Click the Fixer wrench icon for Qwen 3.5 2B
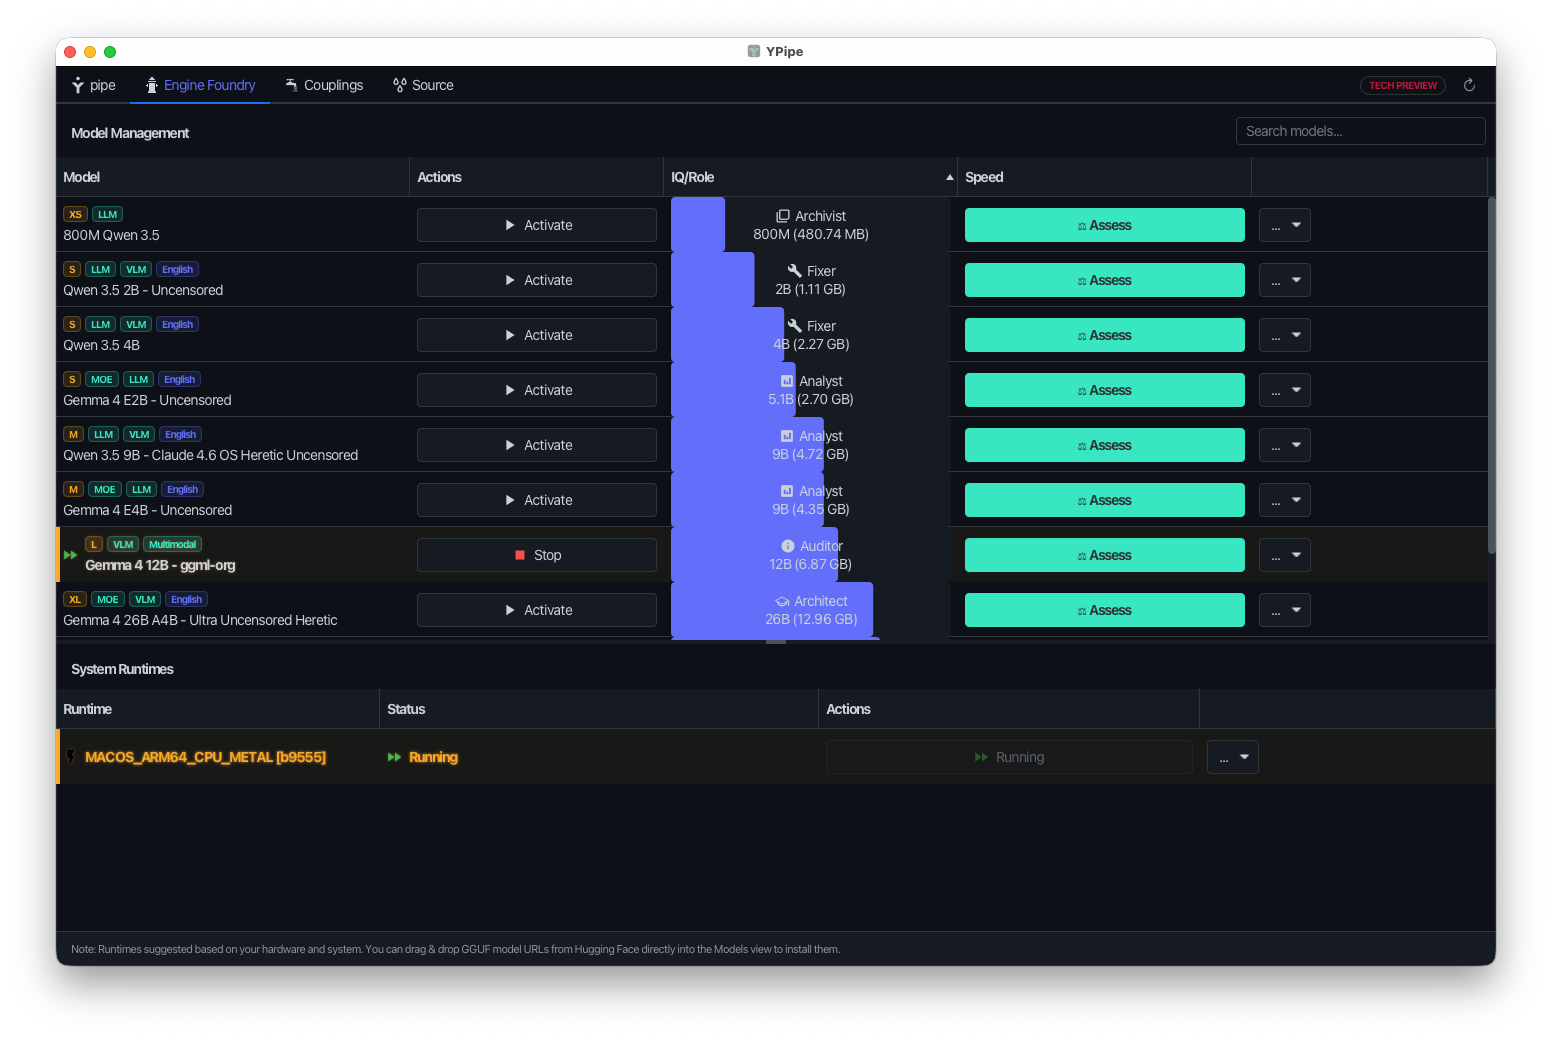 (795, 271)
